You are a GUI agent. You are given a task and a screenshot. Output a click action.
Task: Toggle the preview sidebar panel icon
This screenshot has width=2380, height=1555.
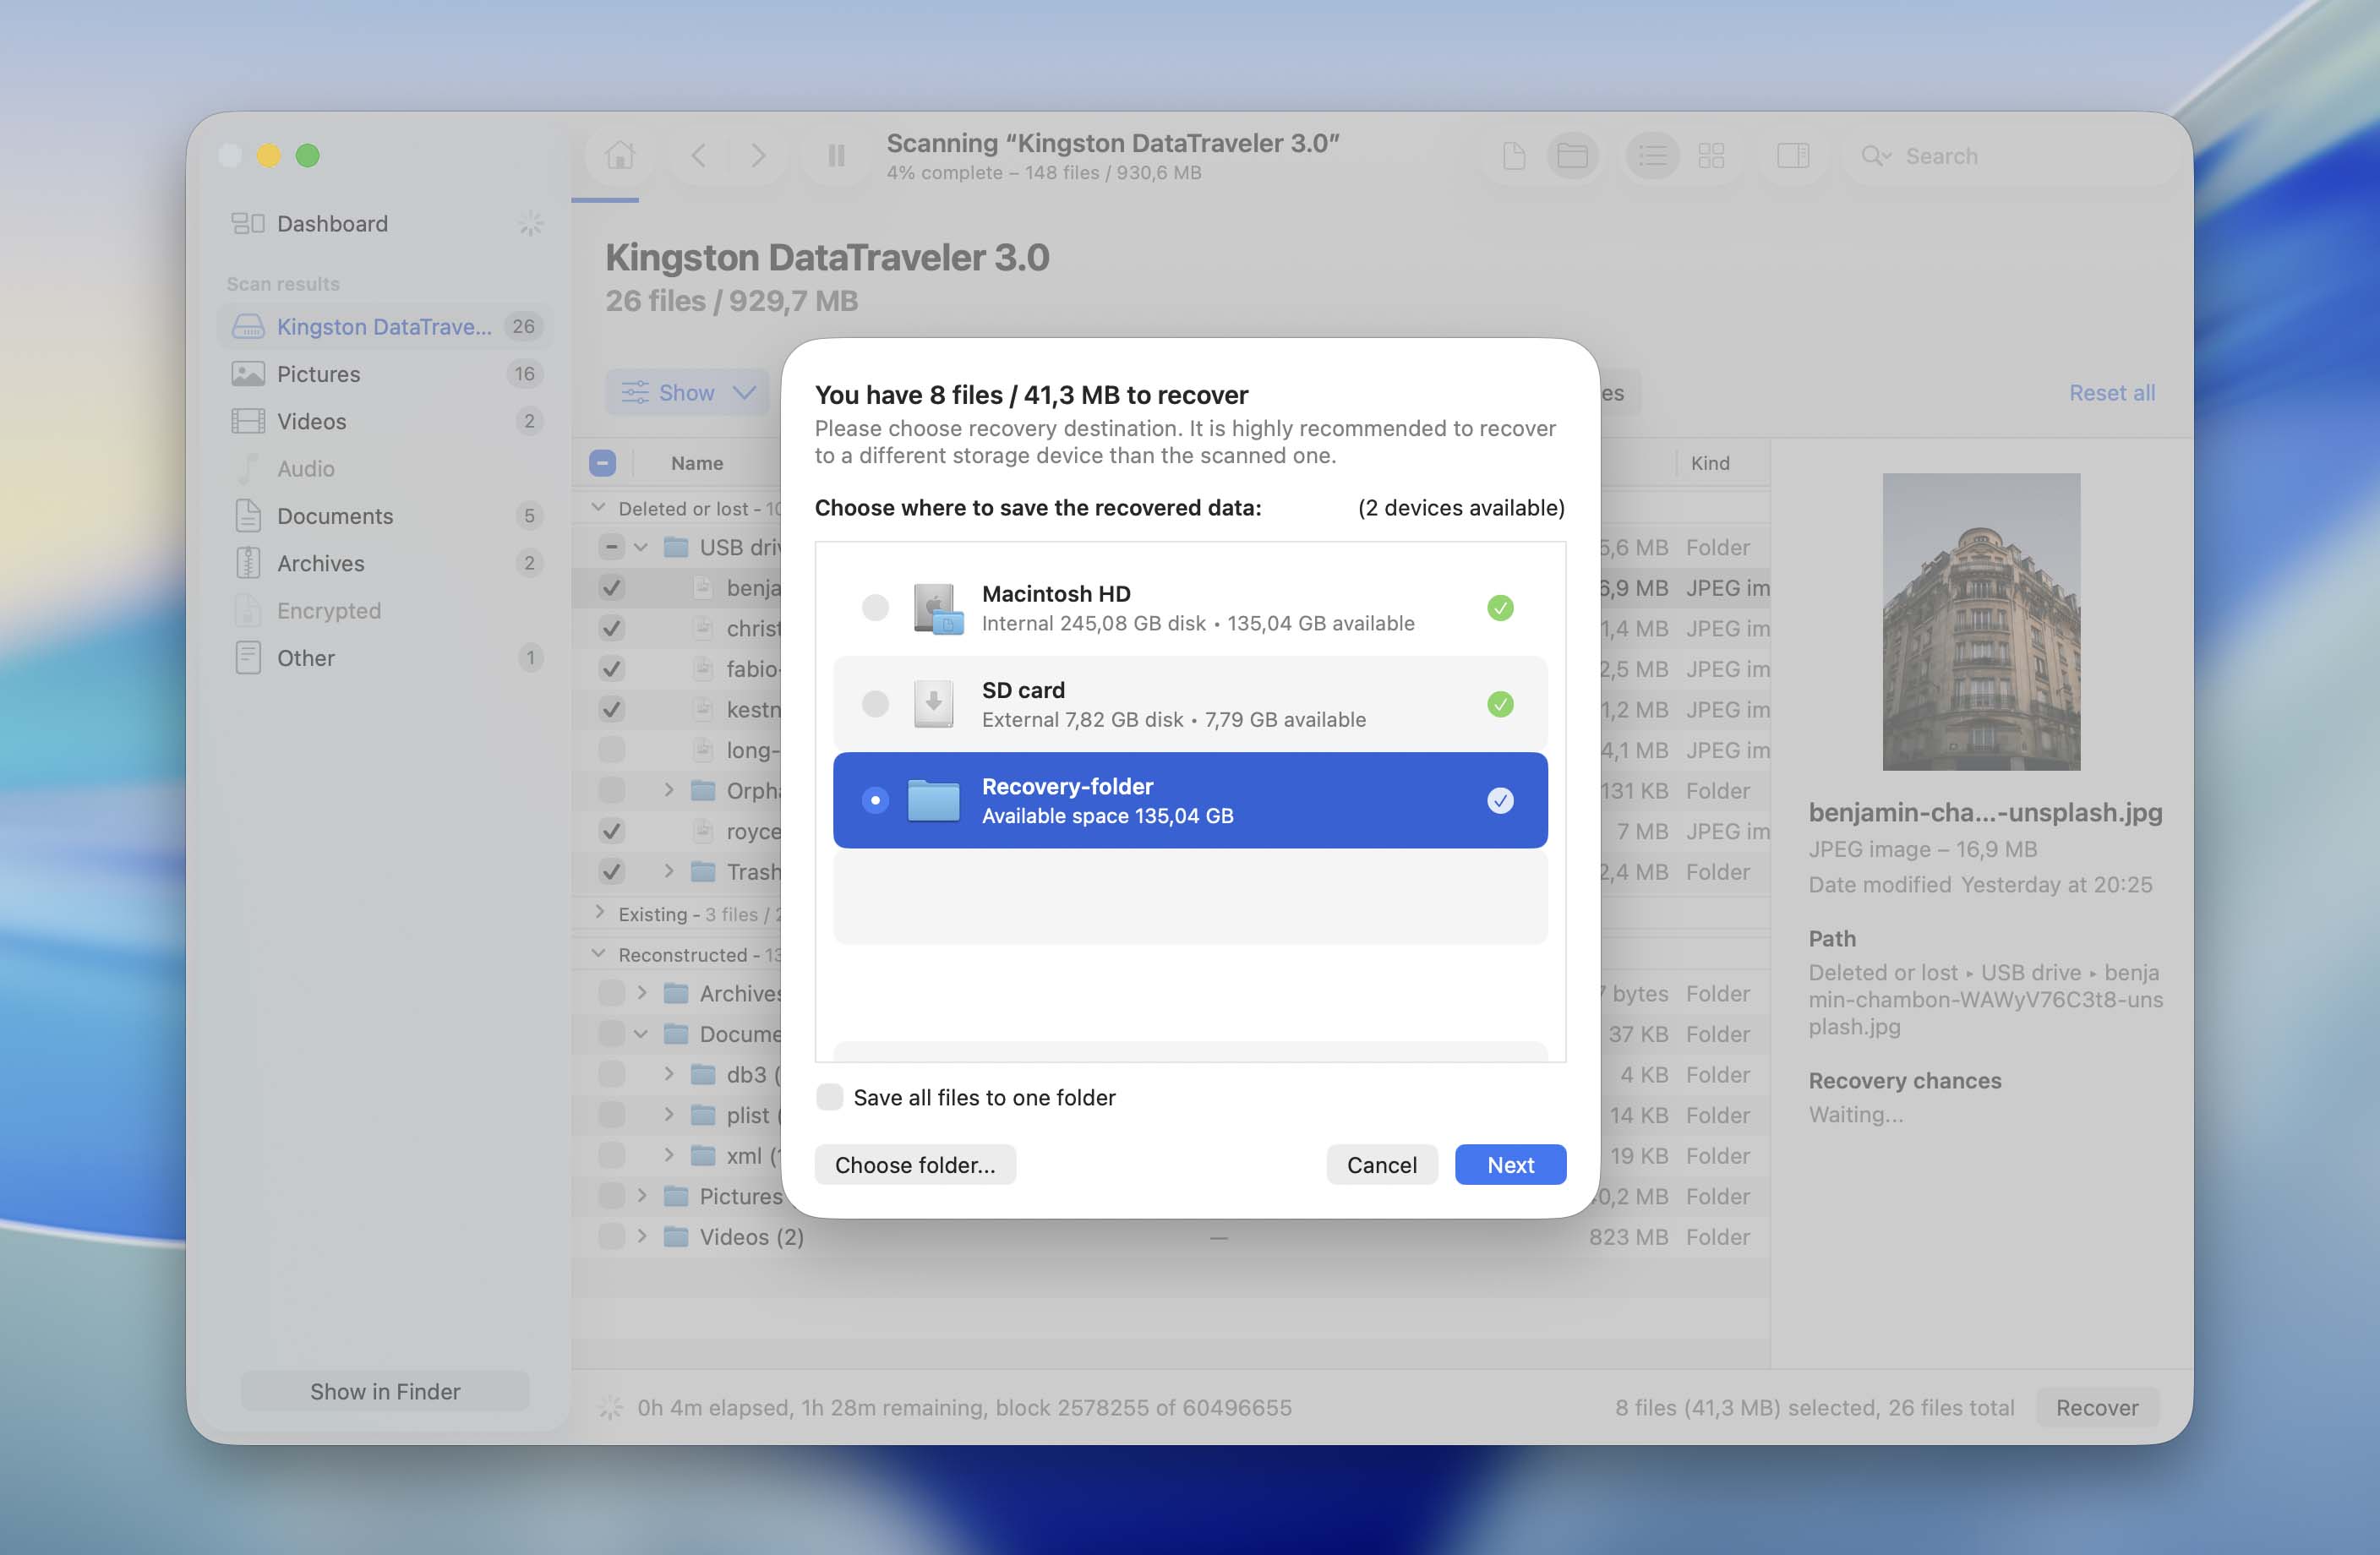coord(1792,155)
